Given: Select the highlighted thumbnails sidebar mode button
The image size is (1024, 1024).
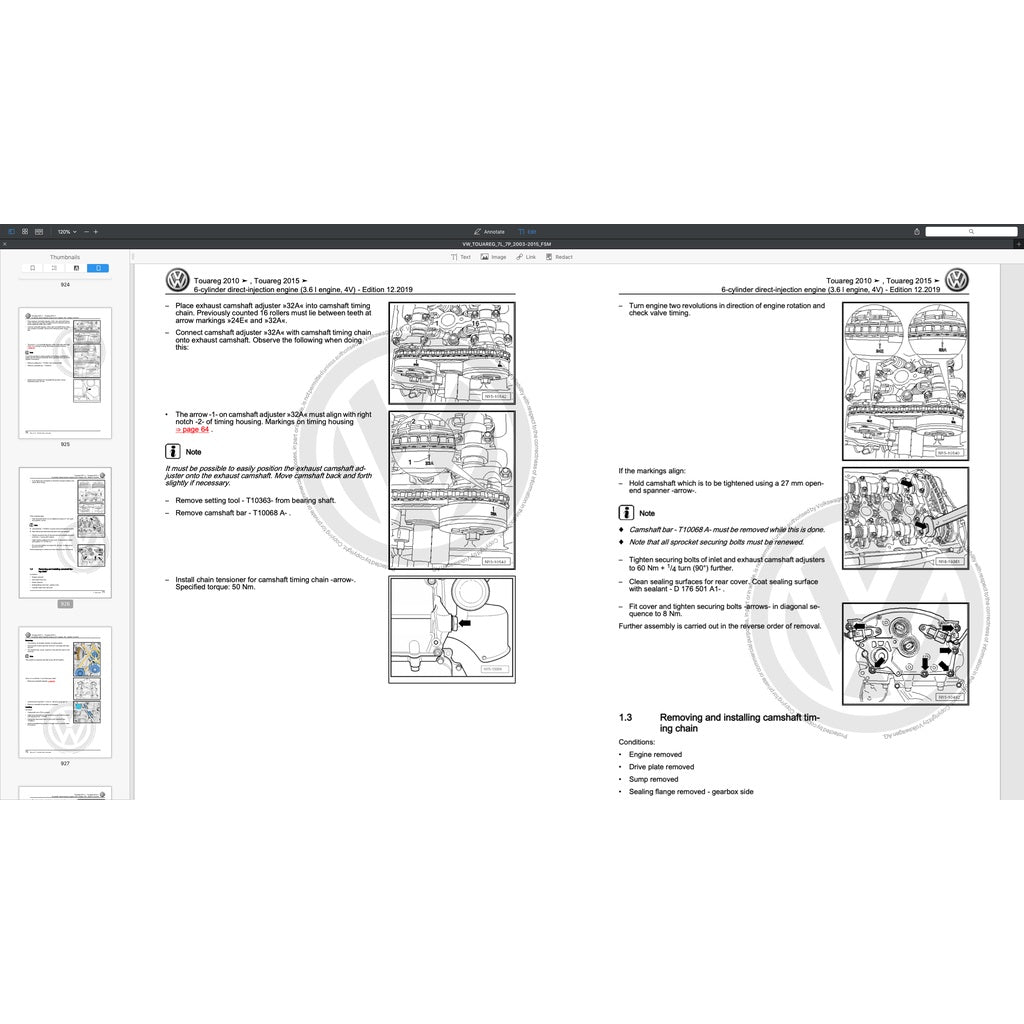Looking at the screenshot, I should coord(98,268).
